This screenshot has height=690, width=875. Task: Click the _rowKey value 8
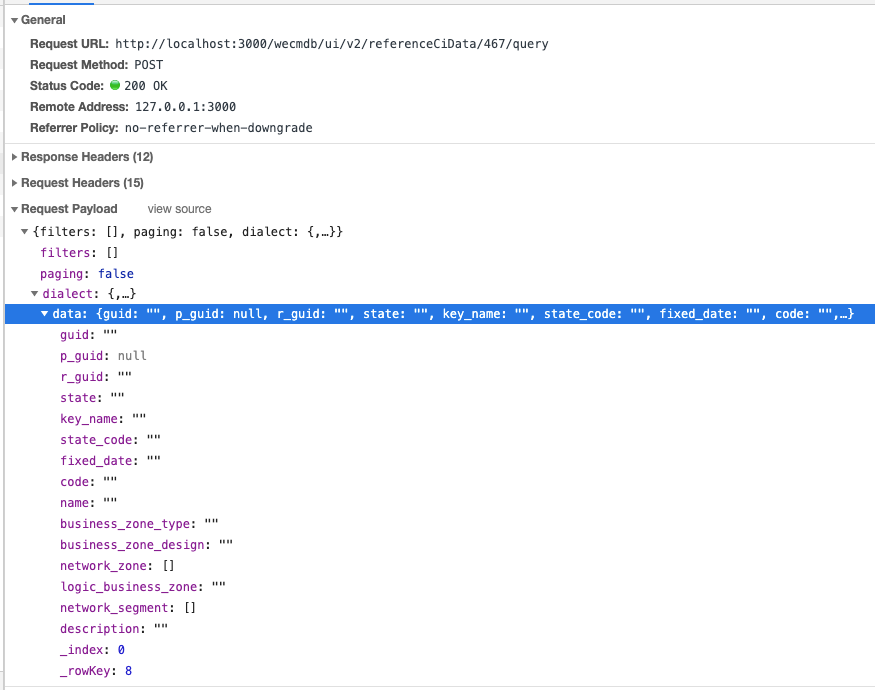point(127,670)
